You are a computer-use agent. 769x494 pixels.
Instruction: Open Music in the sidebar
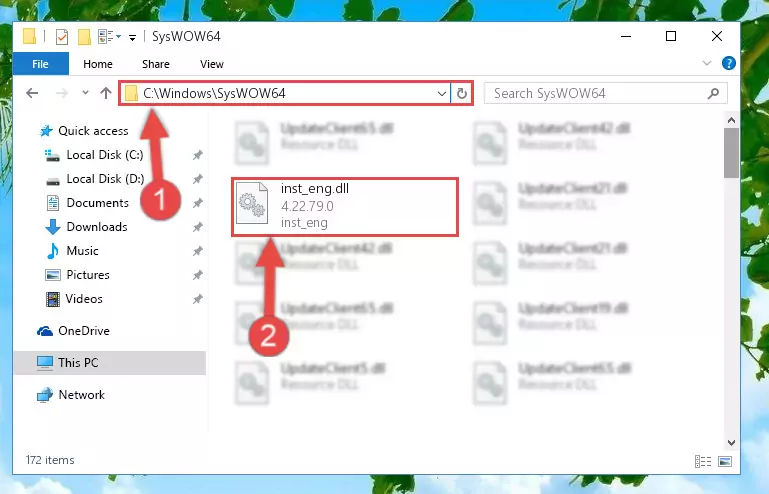(x=72, y=251)
